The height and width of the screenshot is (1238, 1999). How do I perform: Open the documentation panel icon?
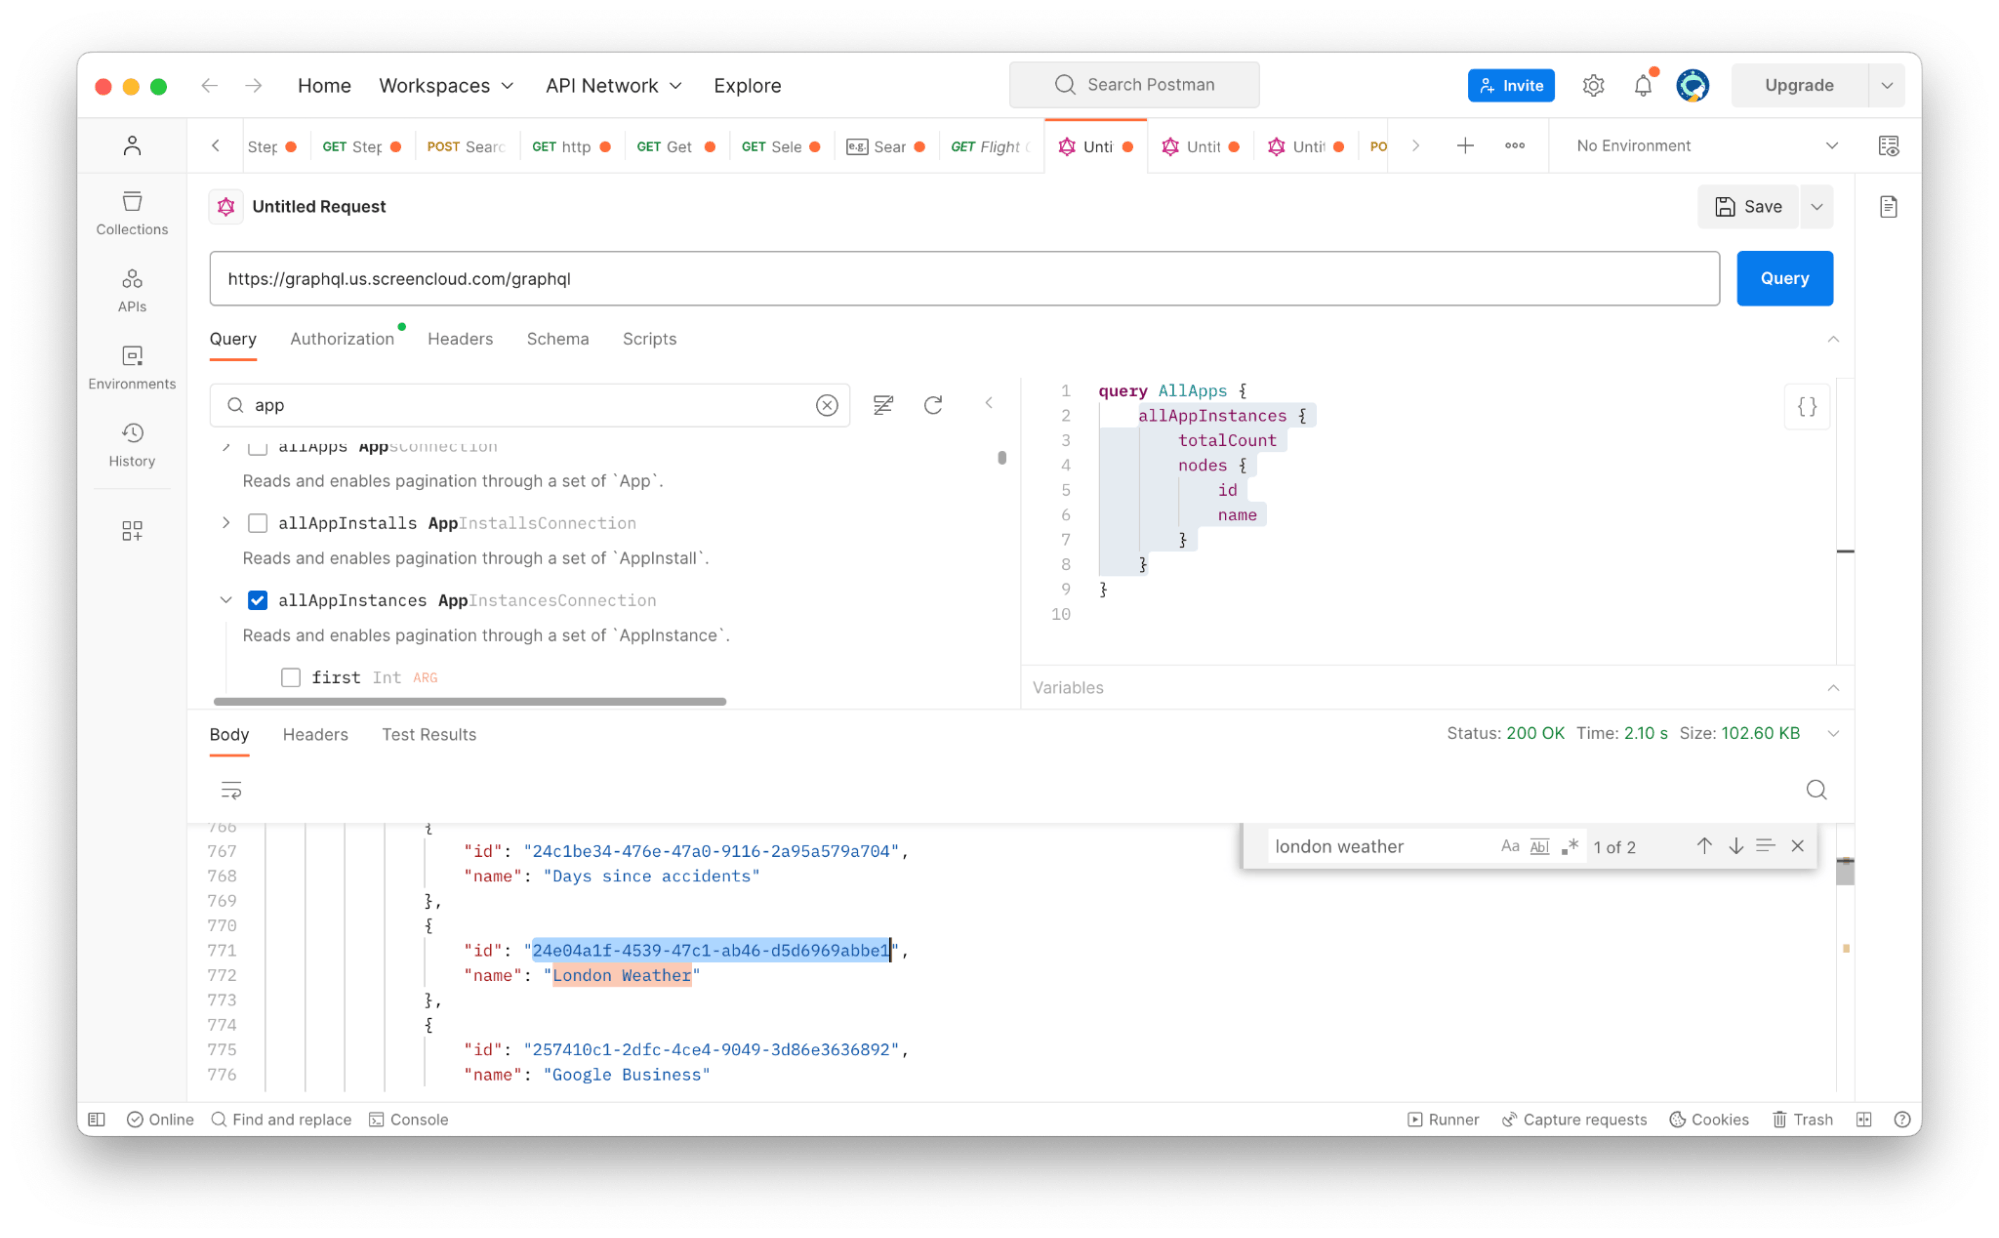click(x=1888, y=207)
